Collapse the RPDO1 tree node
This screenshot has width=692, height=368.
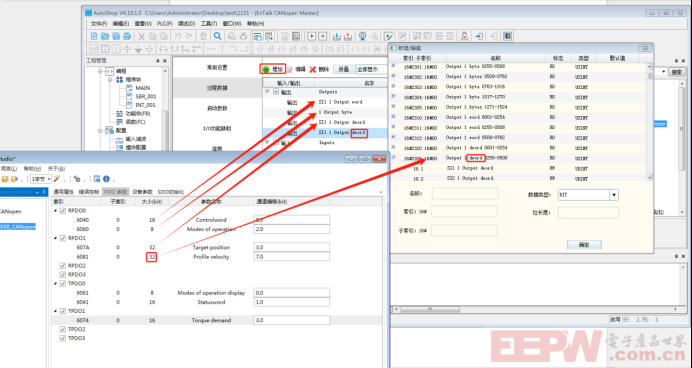(56, 238)
